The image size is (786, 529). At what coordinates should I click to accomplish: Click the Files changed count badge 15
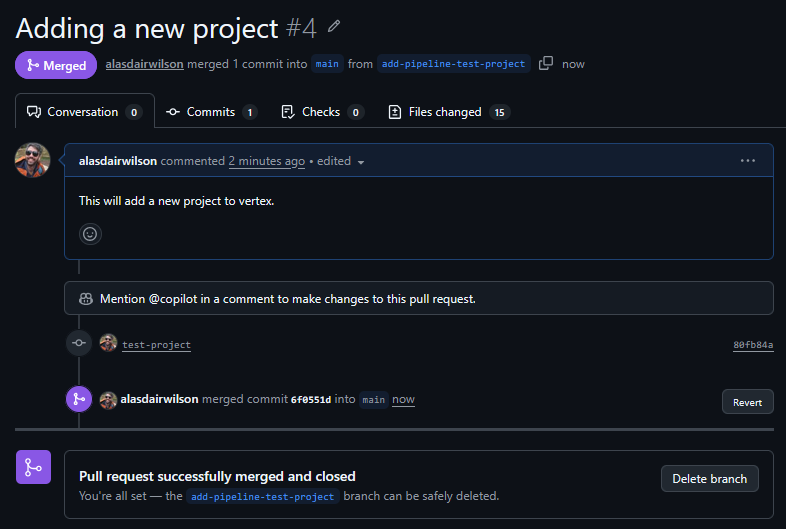click(499, 112)
